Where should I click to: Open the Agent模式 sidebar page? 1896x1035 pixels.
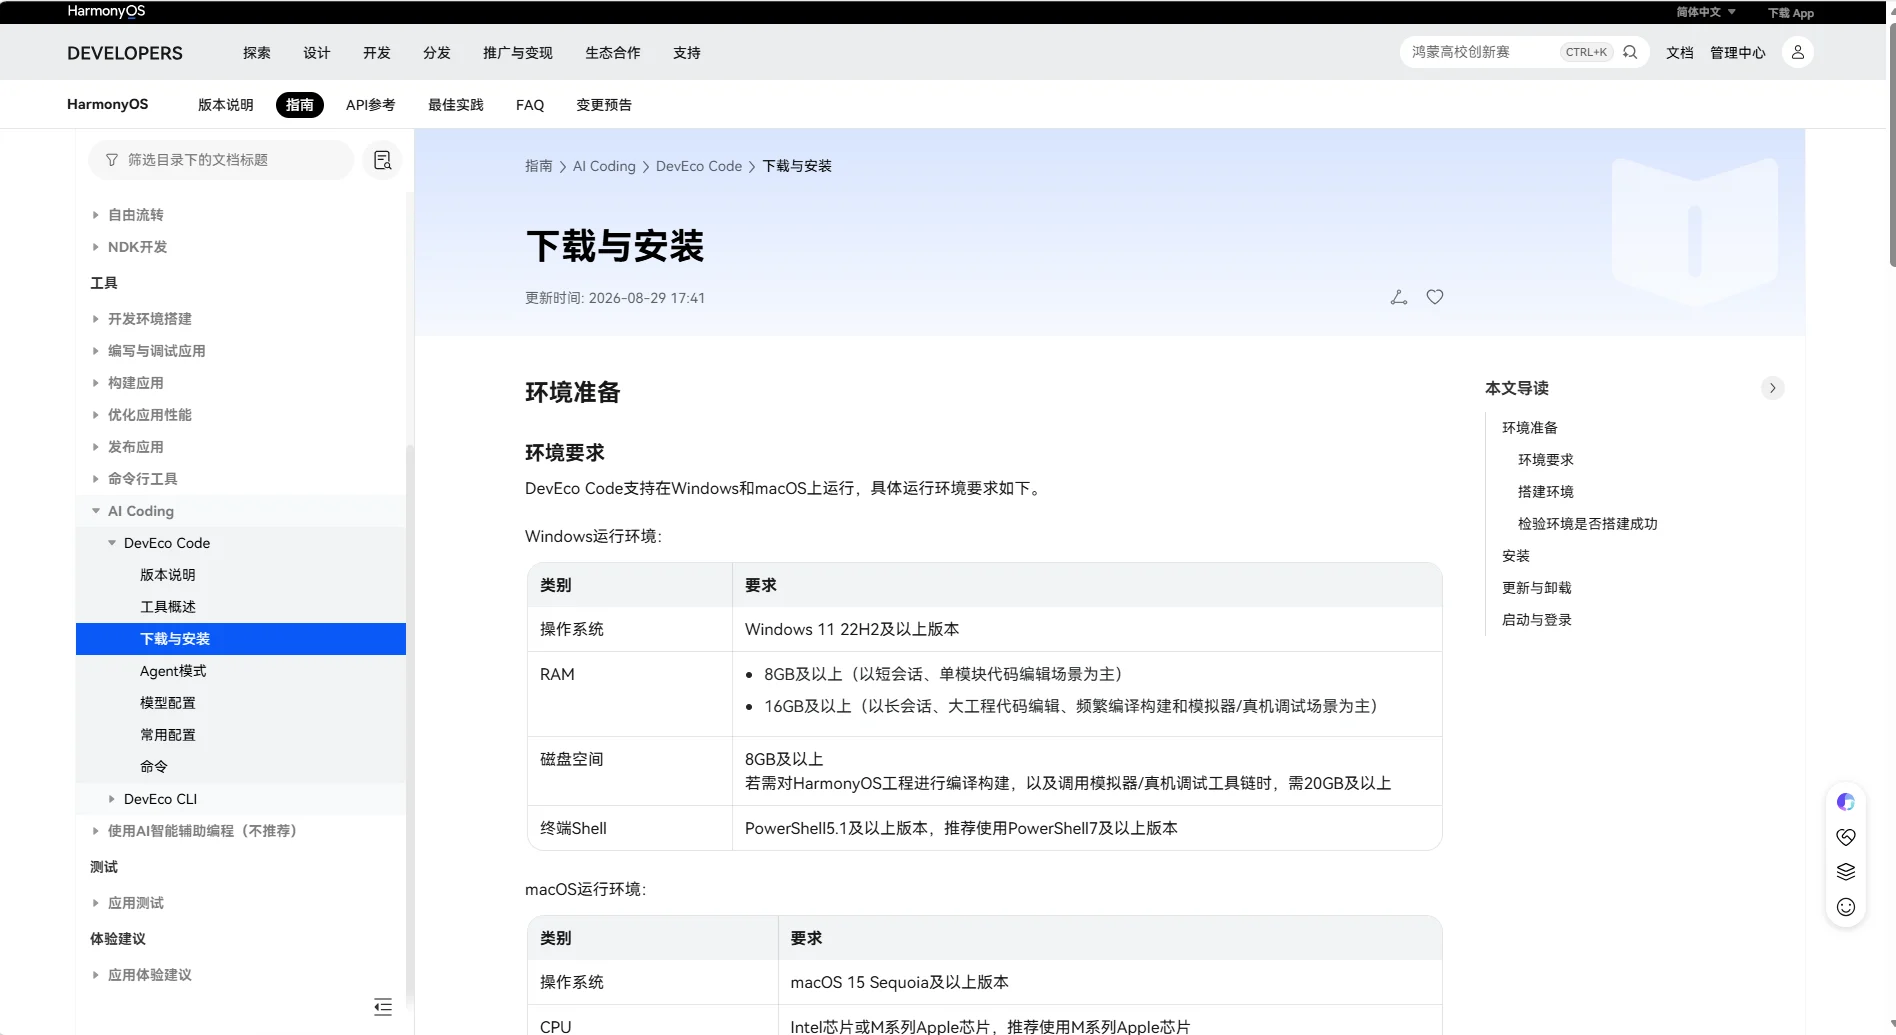pyautogui.click(x=173, y=671)
